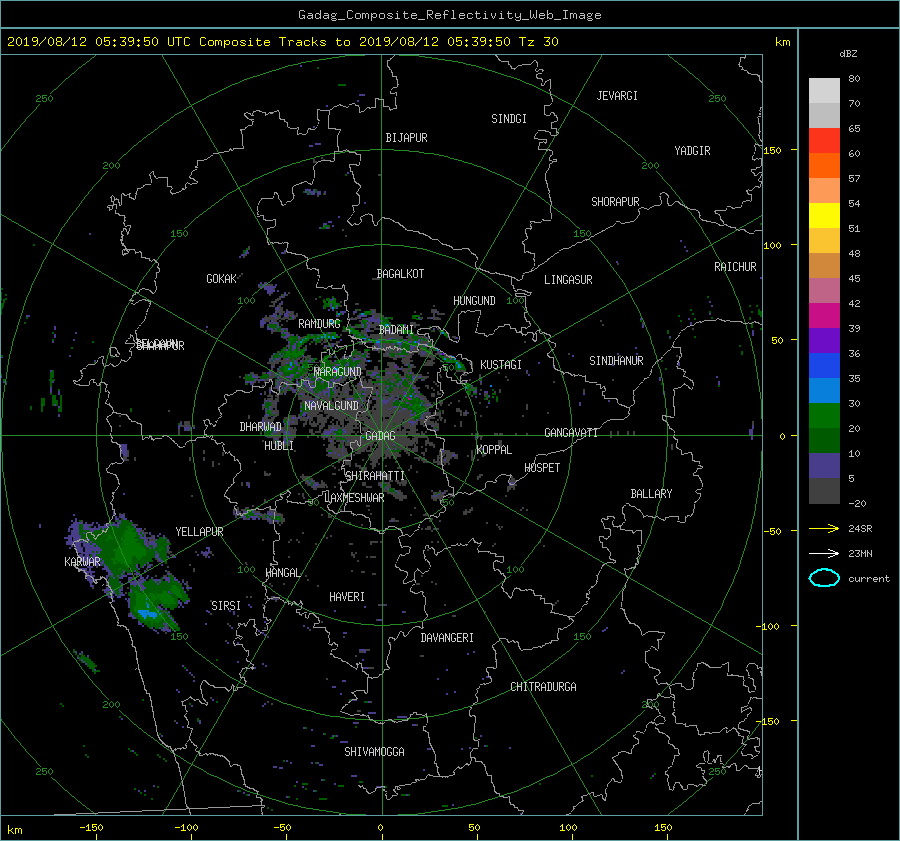Click the JEVARGI label

coord(617,95)
